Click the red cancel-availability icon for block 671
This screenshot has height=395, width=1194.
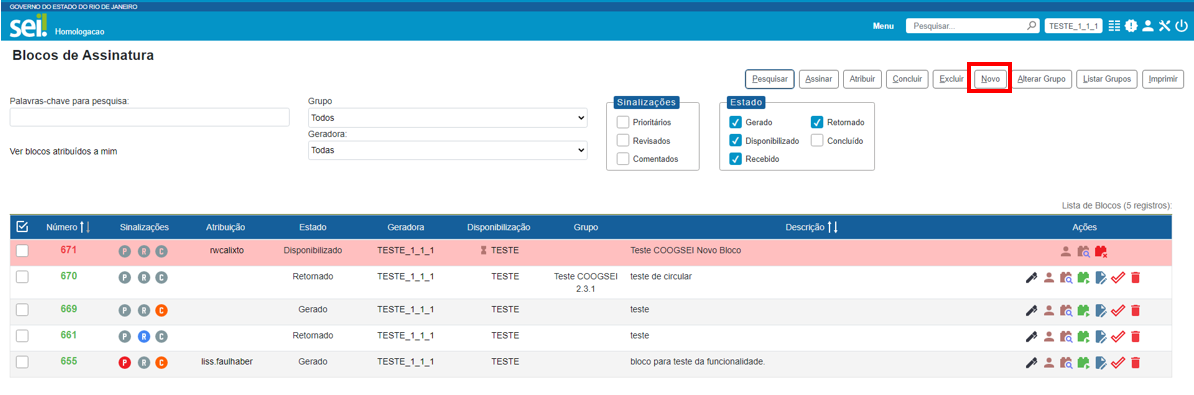1101,250
